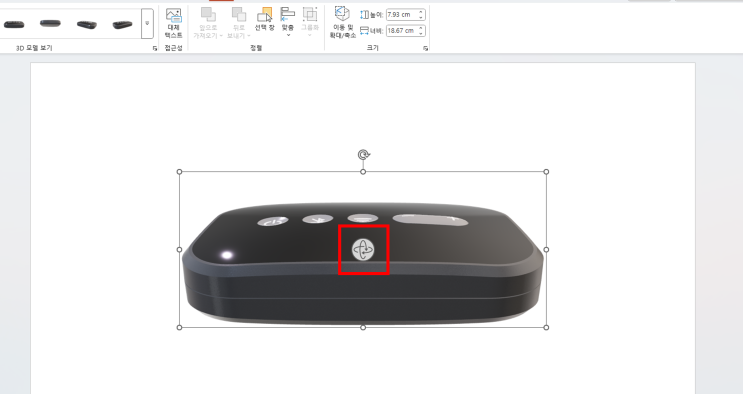Open the Group (그룹화) dropdown
This screenshot has width=743, height=394.
pos(310,22)
